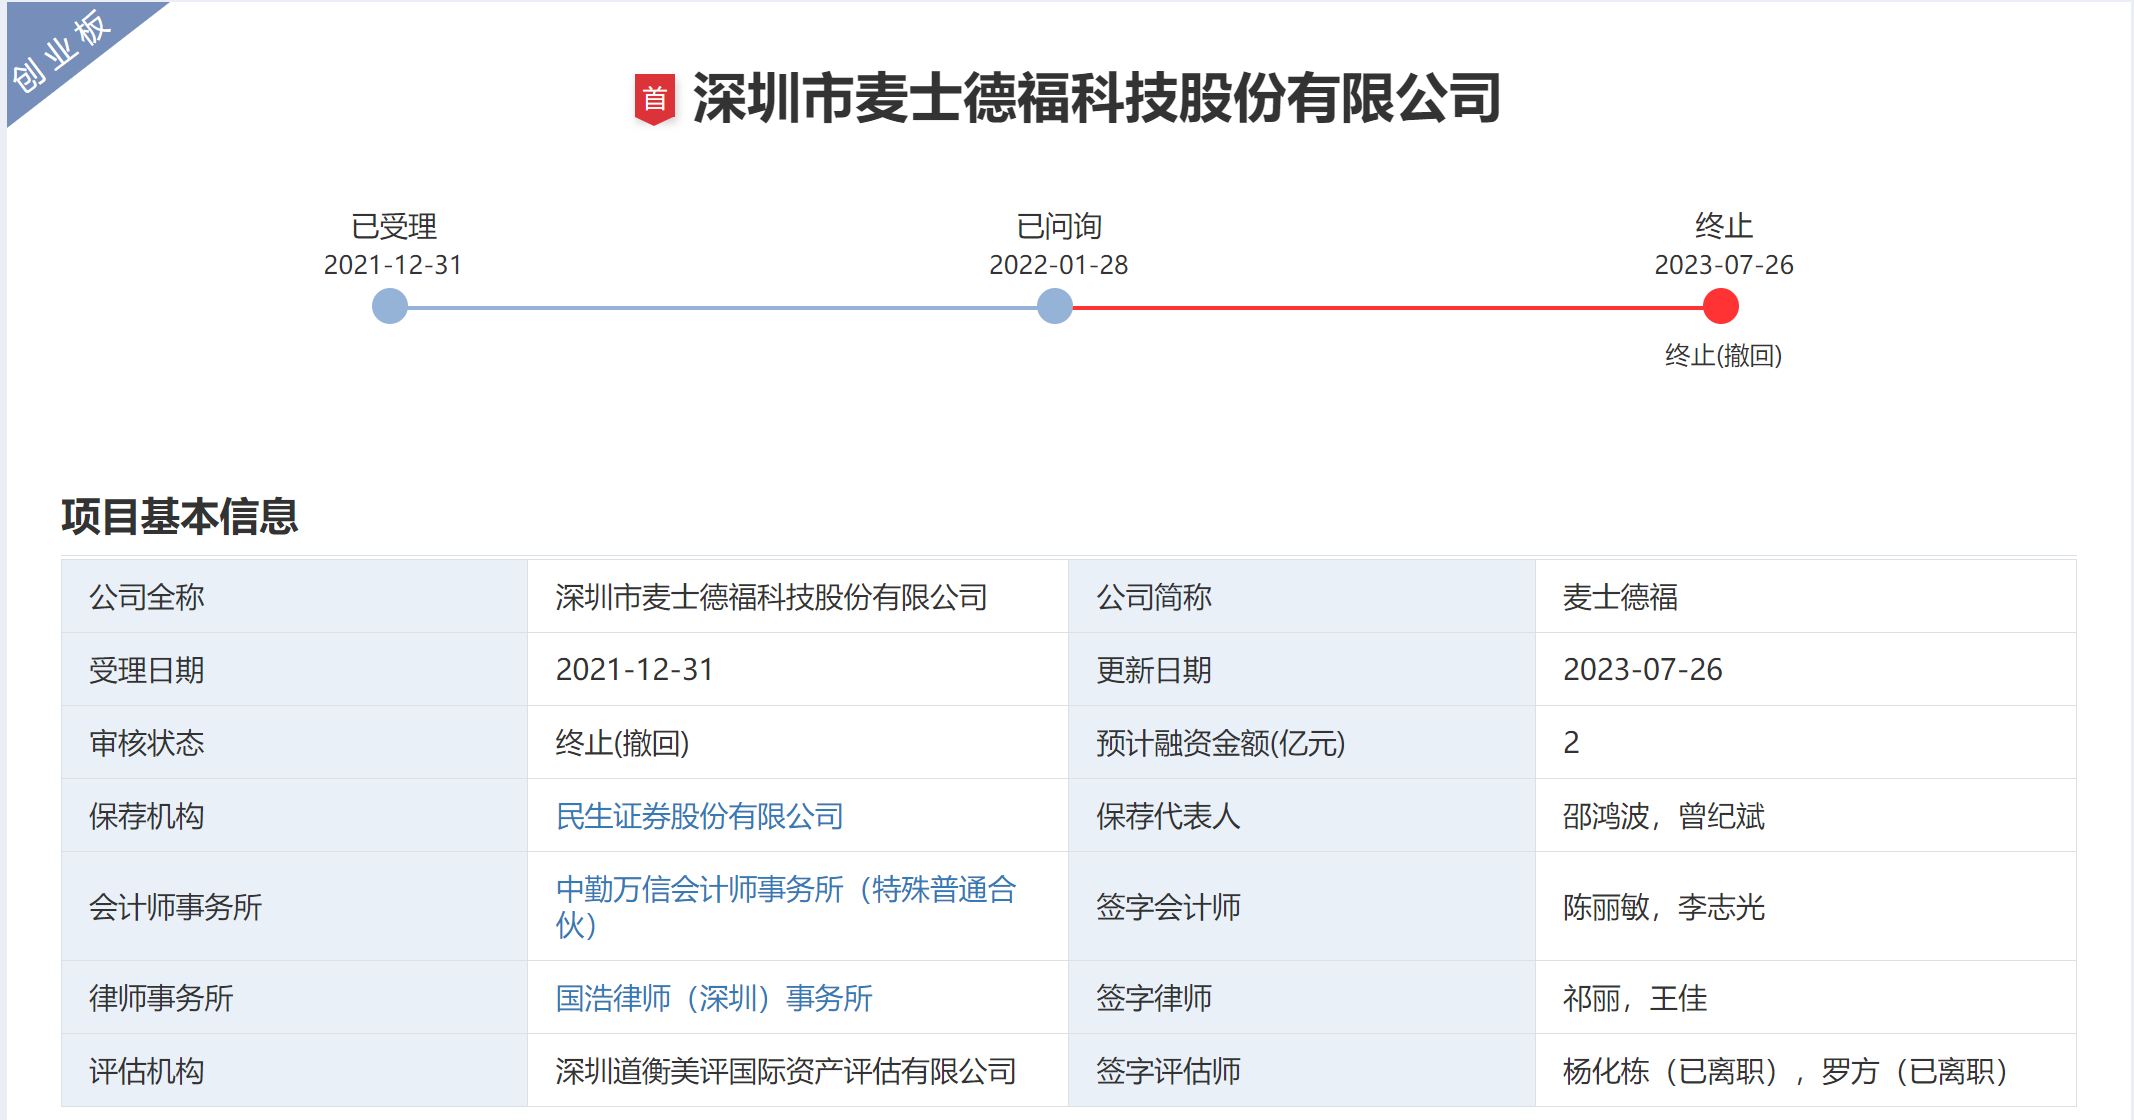Open 中勤万信会计师事务所 link
The height and width of the screenshot is (1120, 2134).
pos(786,906)
